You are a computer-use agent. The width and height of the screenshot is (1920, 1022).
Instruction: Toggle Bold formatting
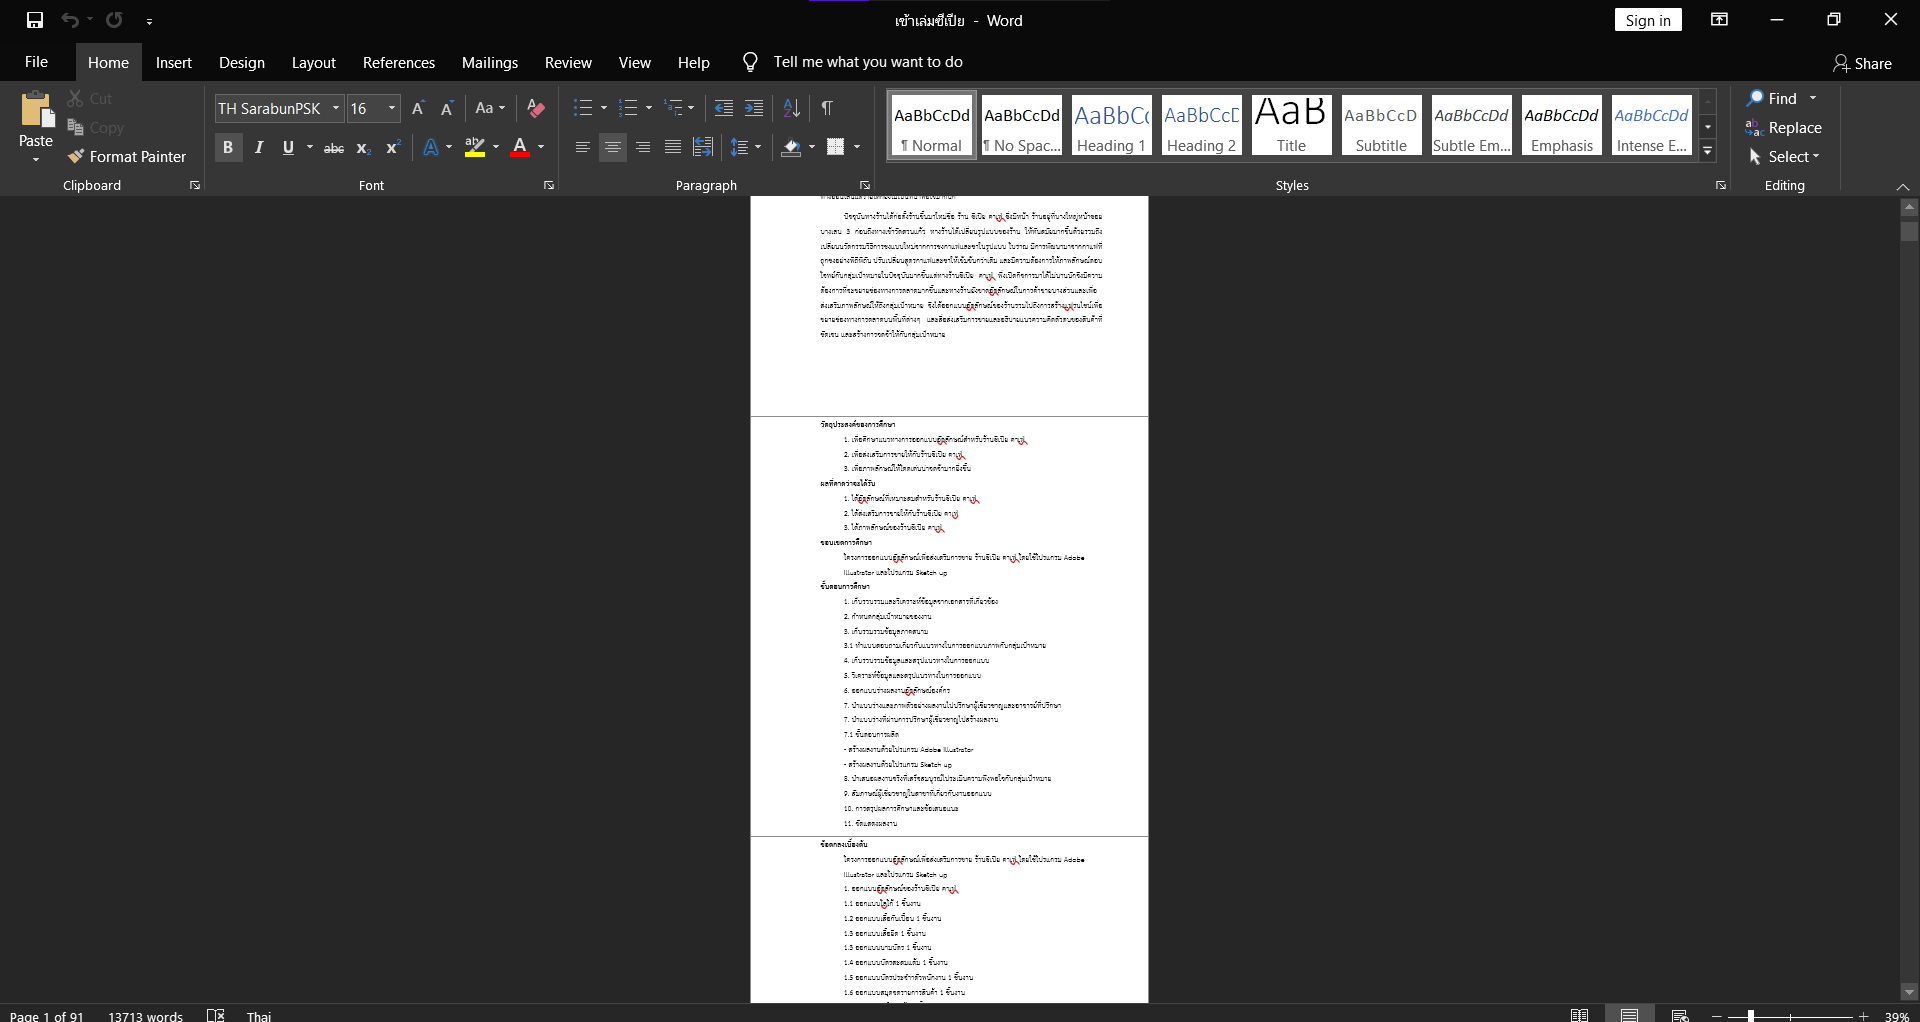pyautogui.click(x=228, y=148)
